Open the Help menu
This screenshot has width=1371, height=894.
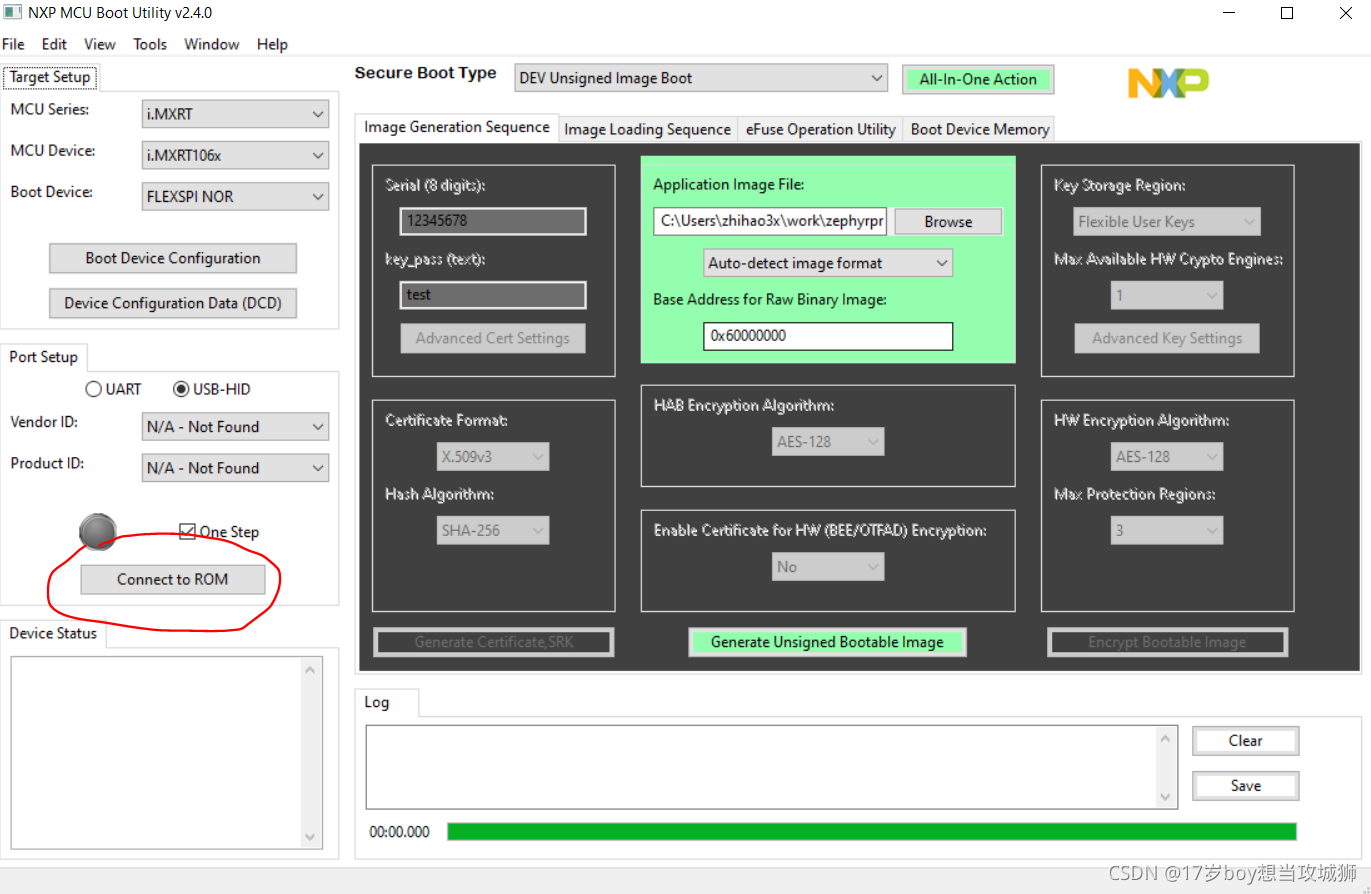click(x=272, y=44)
